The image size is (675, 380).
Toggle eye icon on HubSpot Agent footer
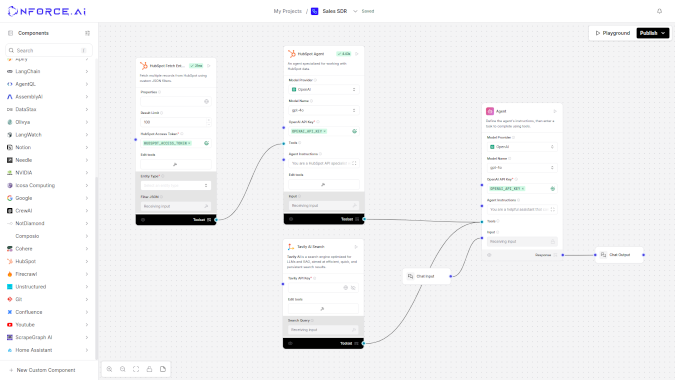291,219
